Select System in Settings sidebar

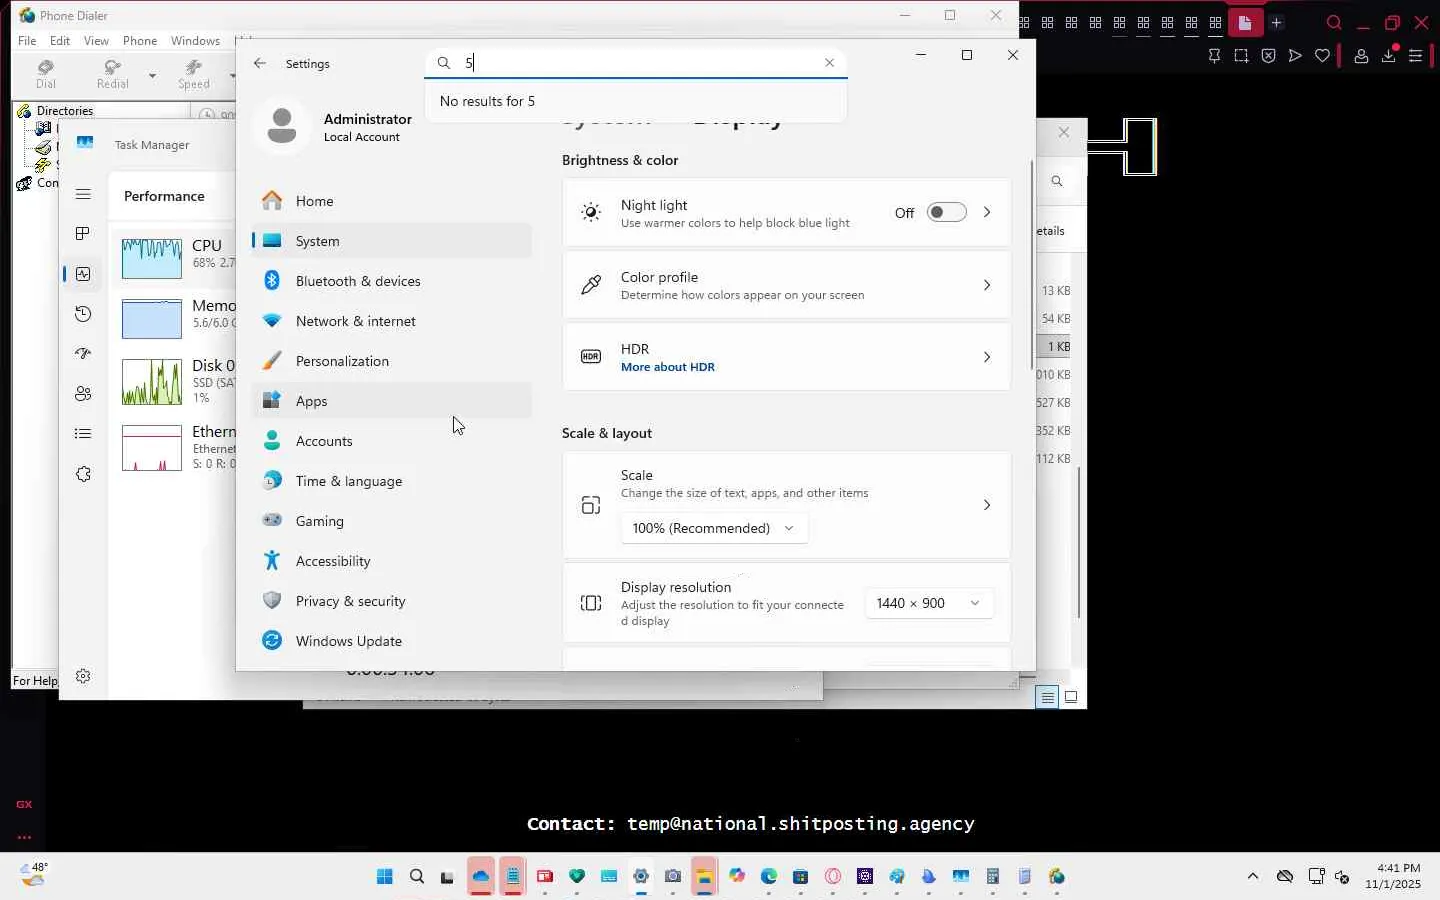tap(391, 241)
